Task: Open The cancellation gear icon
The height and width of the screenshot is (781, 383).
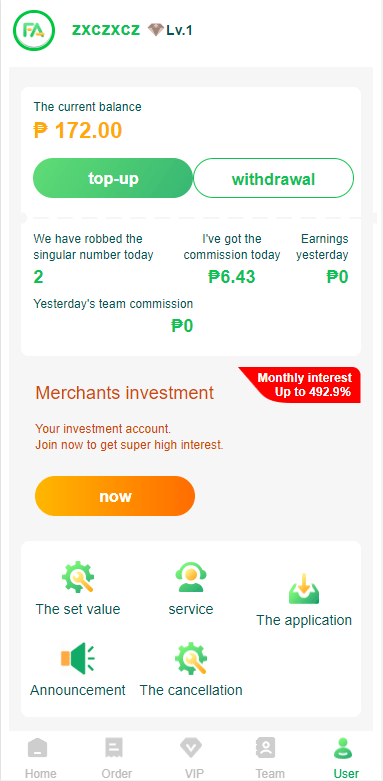Action: pos(191,657)
